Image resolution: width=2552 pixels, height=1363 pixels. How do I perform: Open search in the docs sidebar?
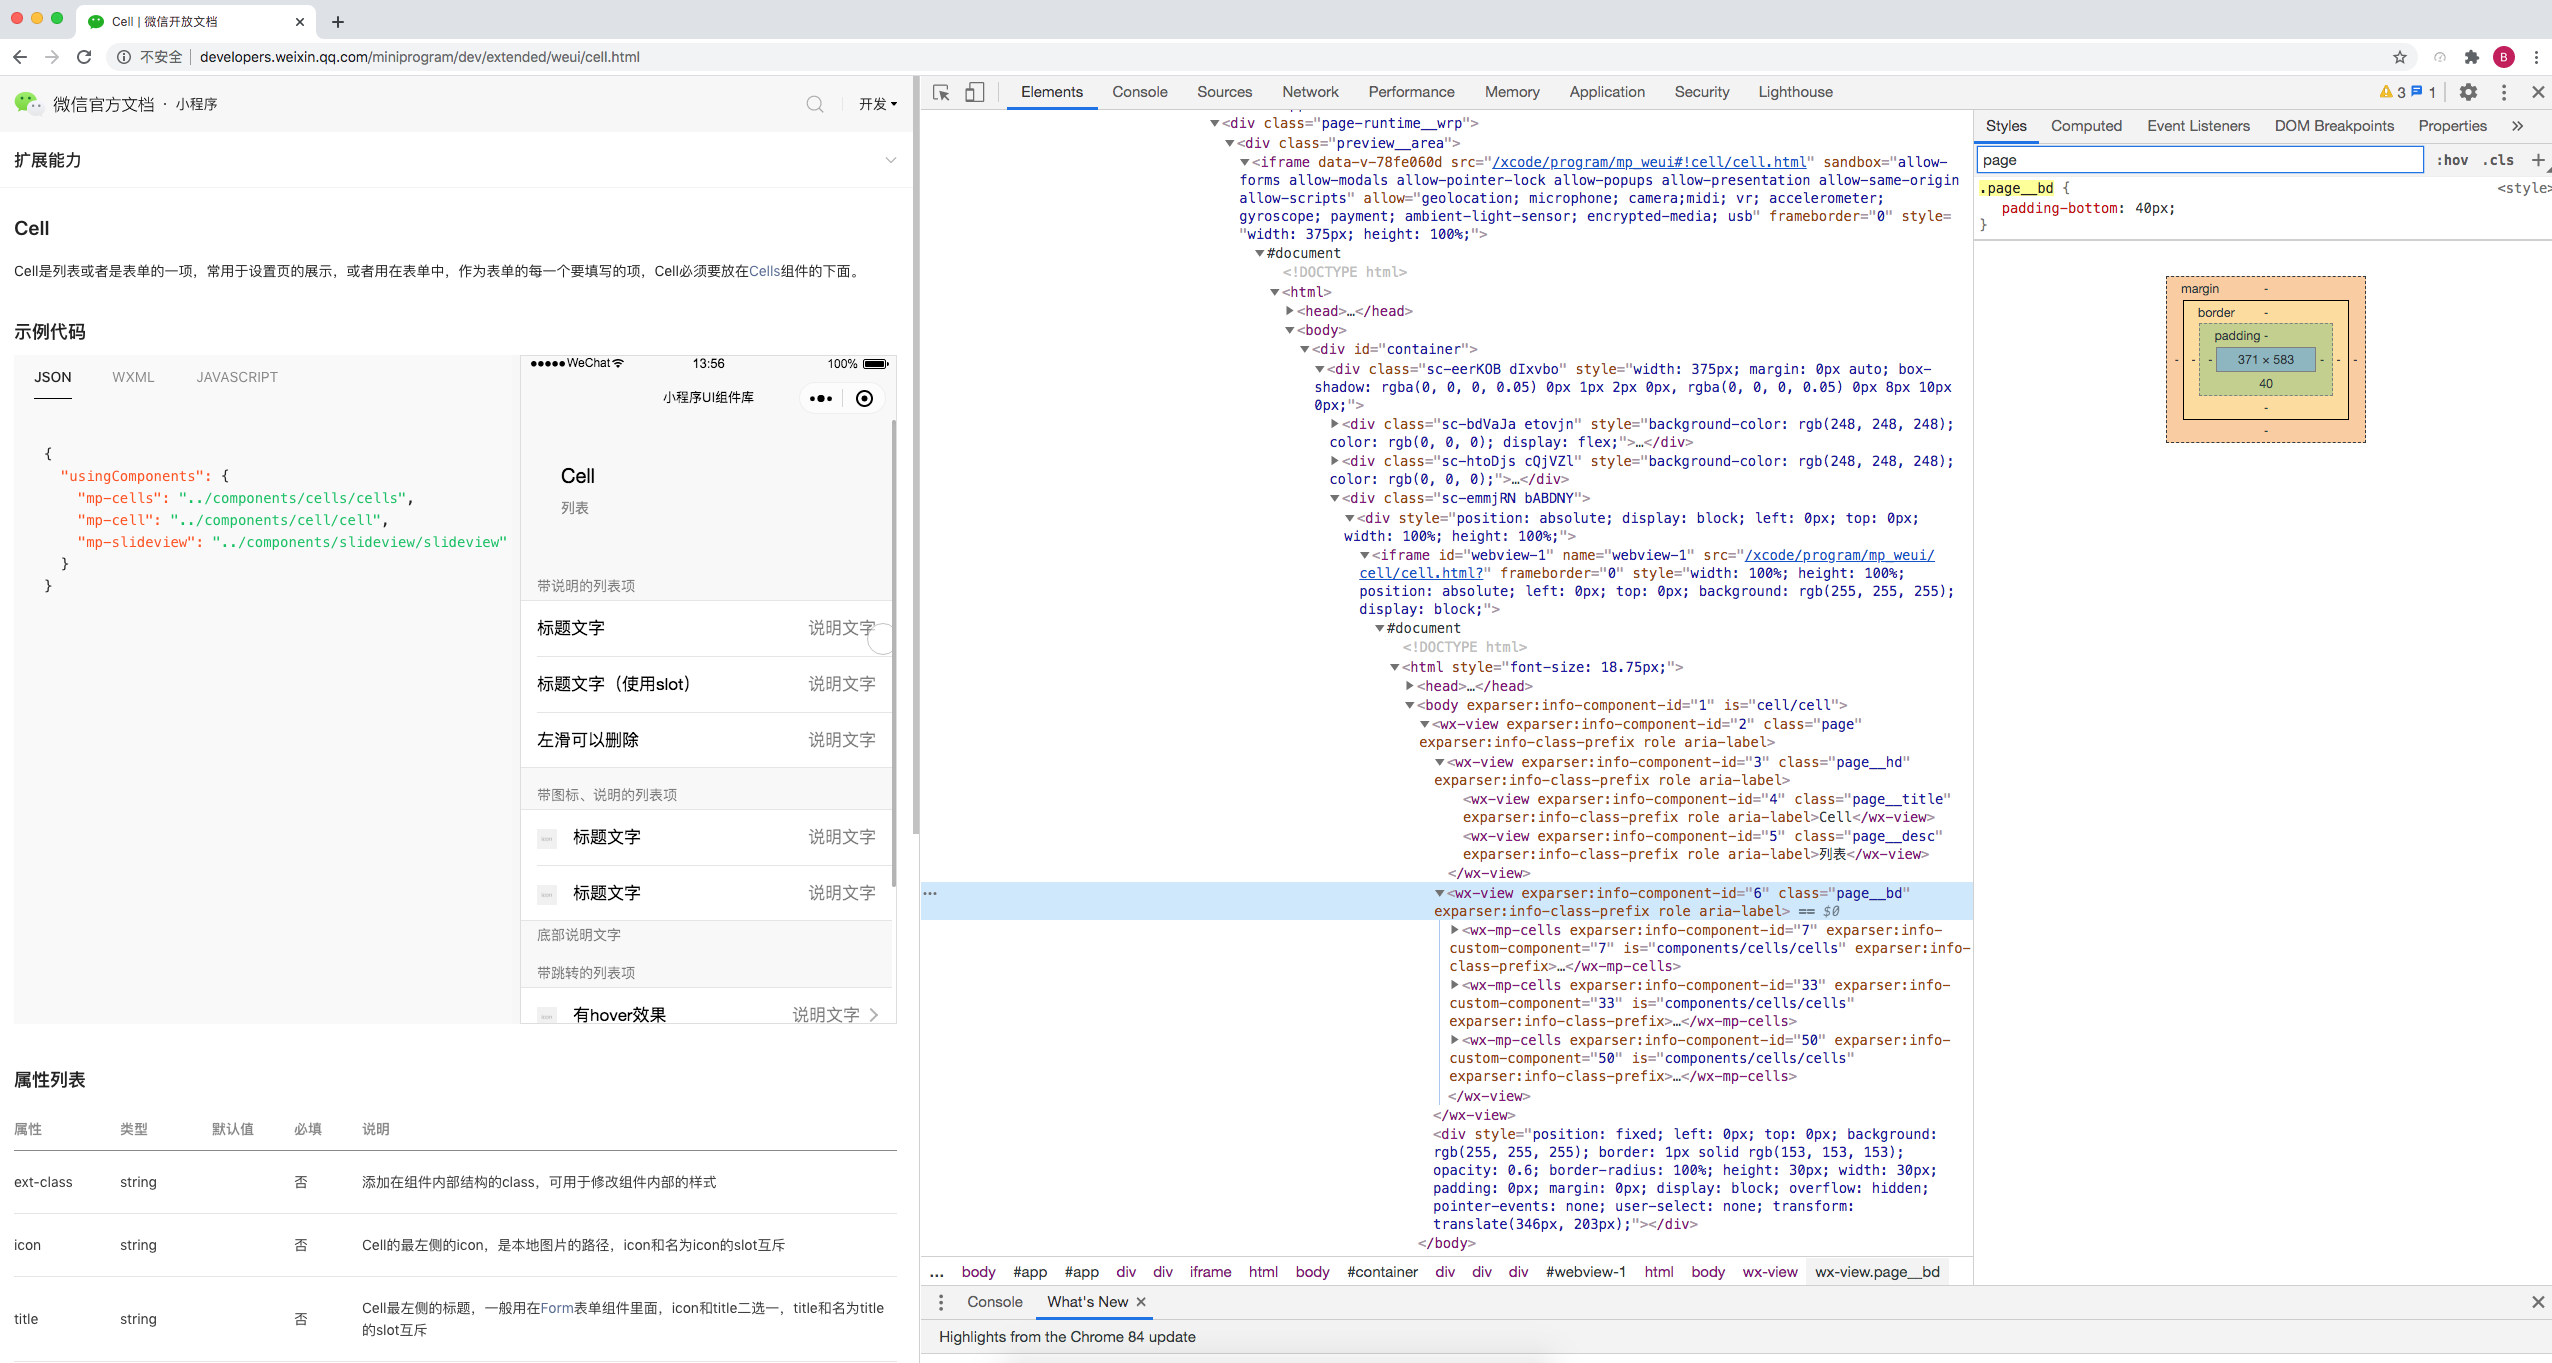coord(815,104)
